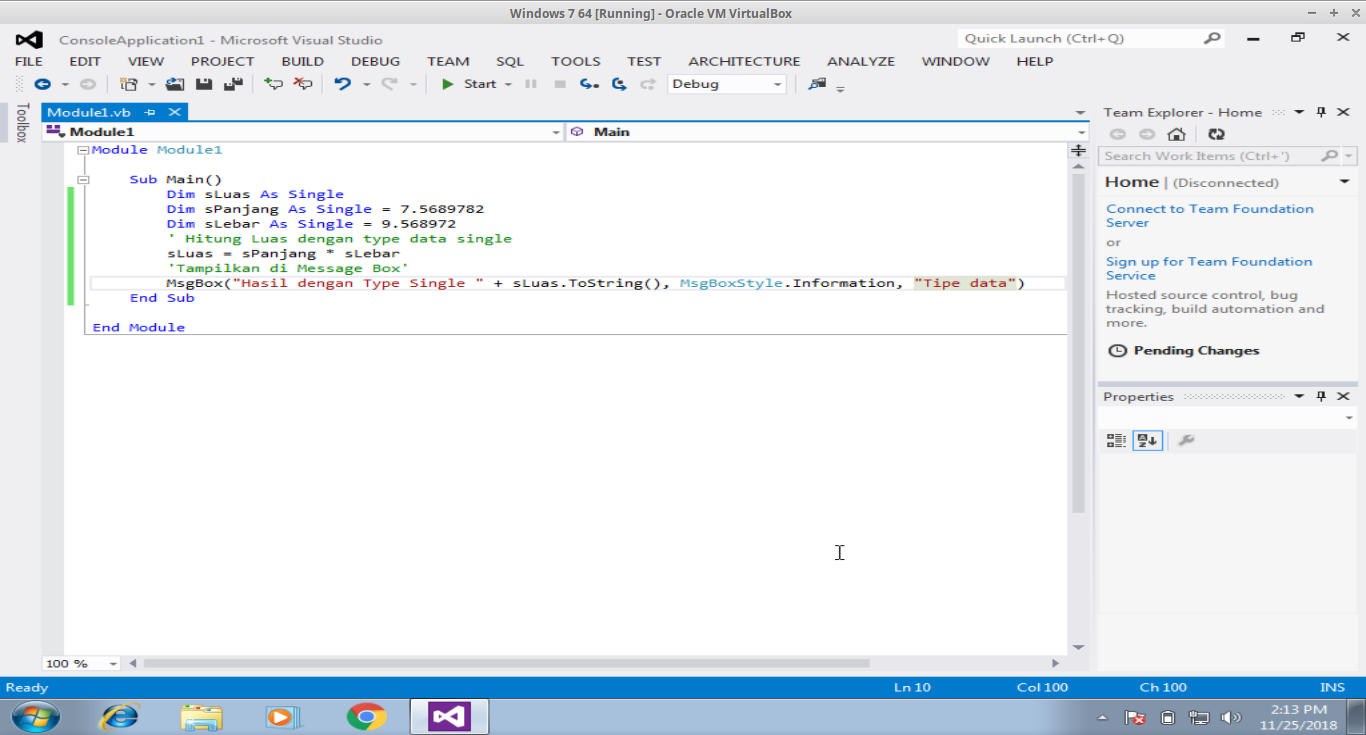Click the Step Over debug icon

click(x=619, y=84)
